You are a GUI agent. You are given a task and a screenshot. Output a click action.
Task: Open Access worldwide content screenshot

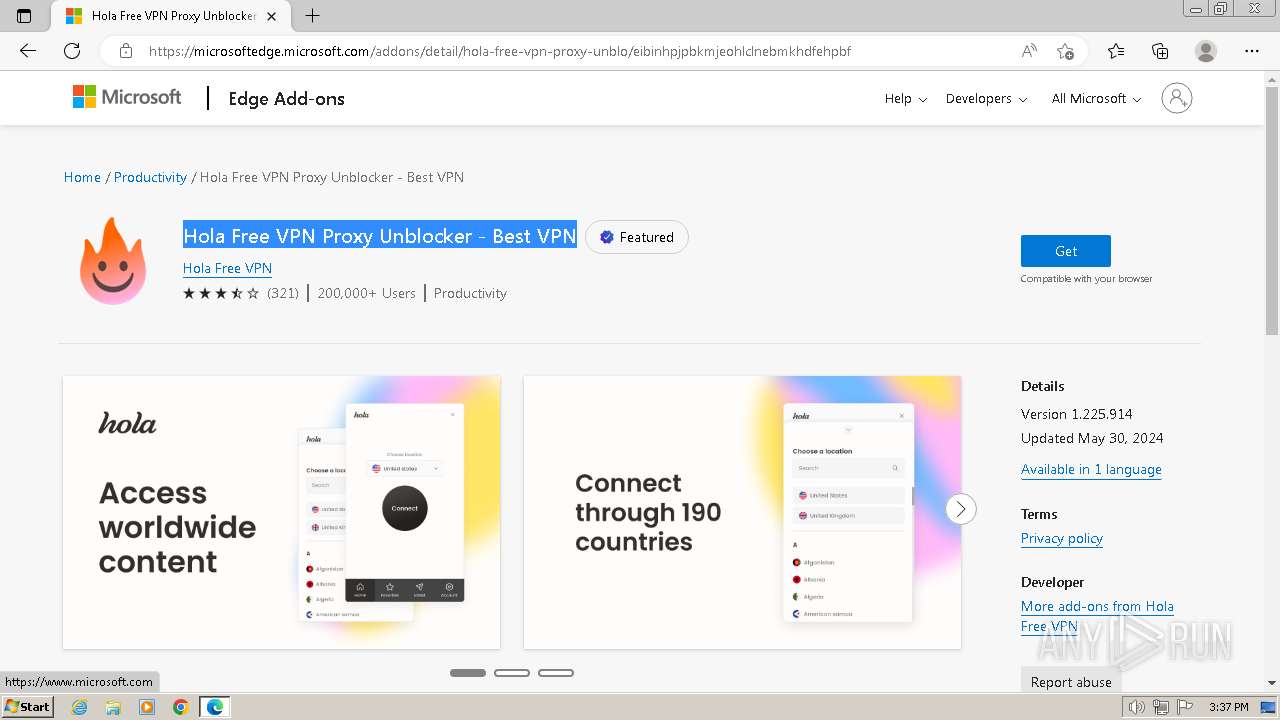281,512
